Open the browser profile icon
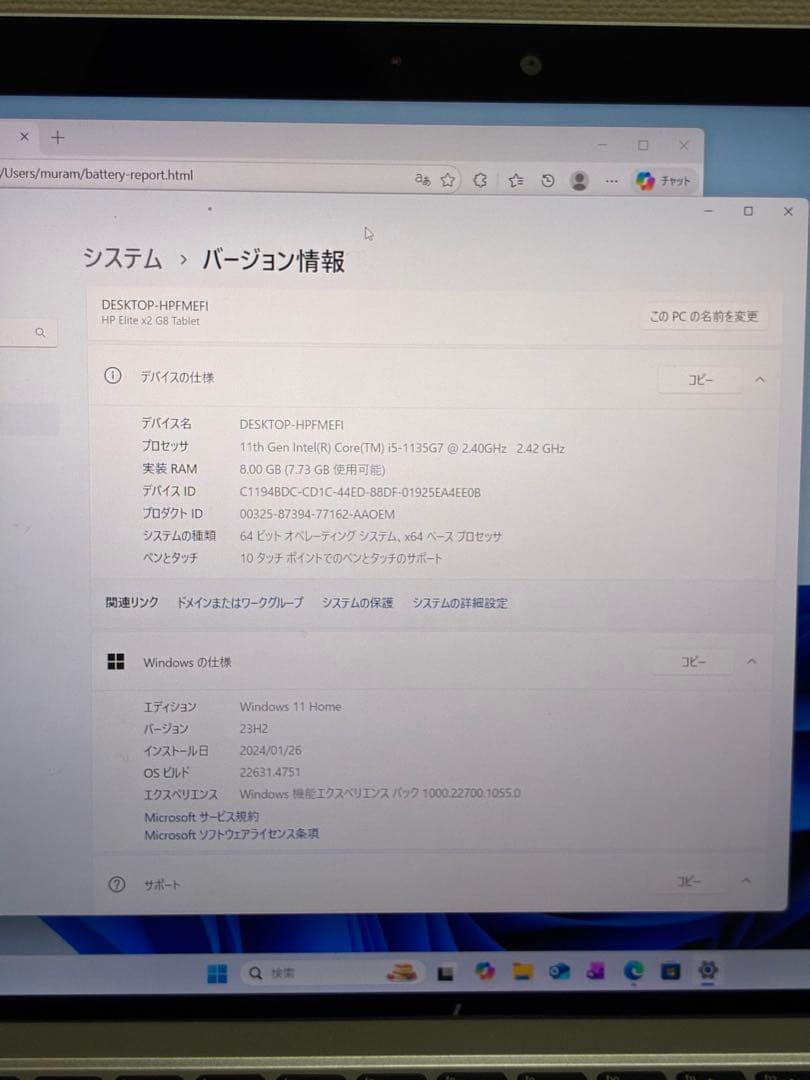This screenshot has height=1080, width=810. click(580, 181)
